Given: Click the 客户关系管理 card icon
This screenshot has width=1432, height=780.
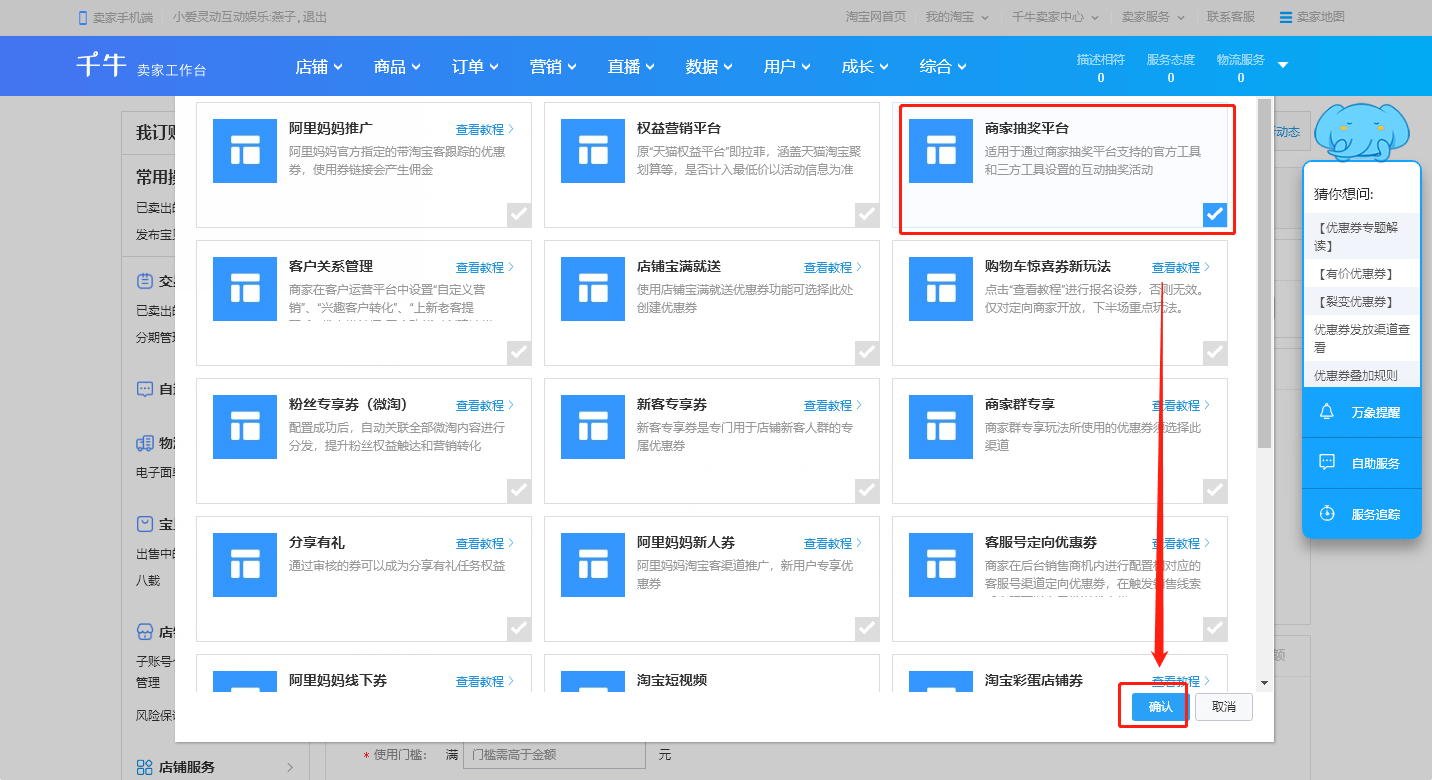Looking at the screenshot, I should point(245,289).
